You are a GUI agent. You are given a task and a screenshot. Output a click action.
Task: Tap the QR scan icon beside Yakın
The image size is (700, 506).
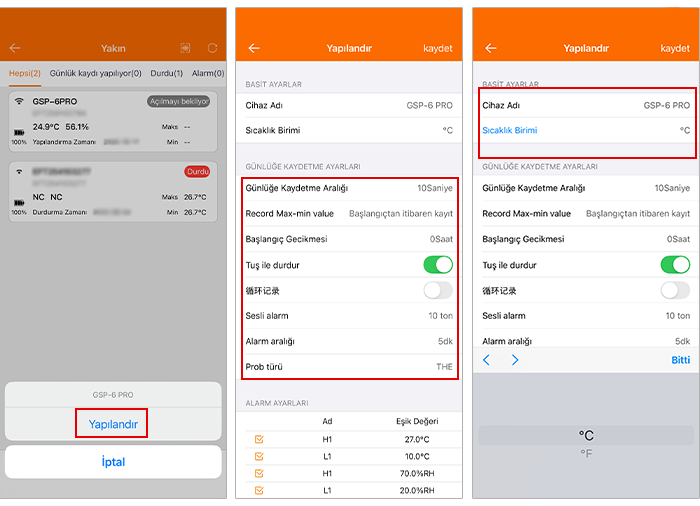point(185,48)
